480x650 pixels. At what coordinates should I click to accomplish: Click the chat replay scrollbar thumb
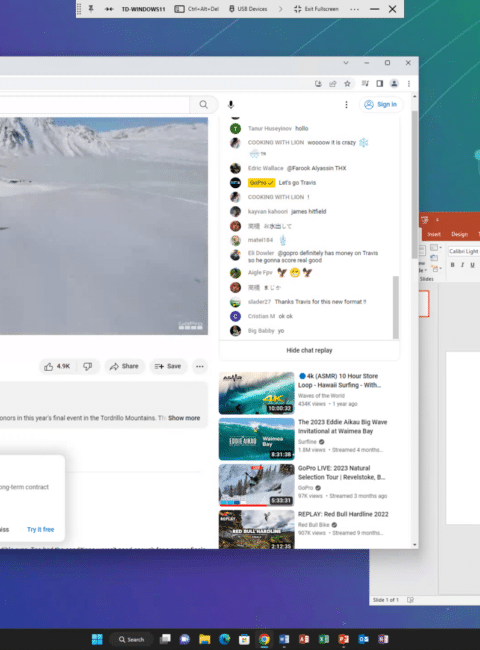(396, 307)
